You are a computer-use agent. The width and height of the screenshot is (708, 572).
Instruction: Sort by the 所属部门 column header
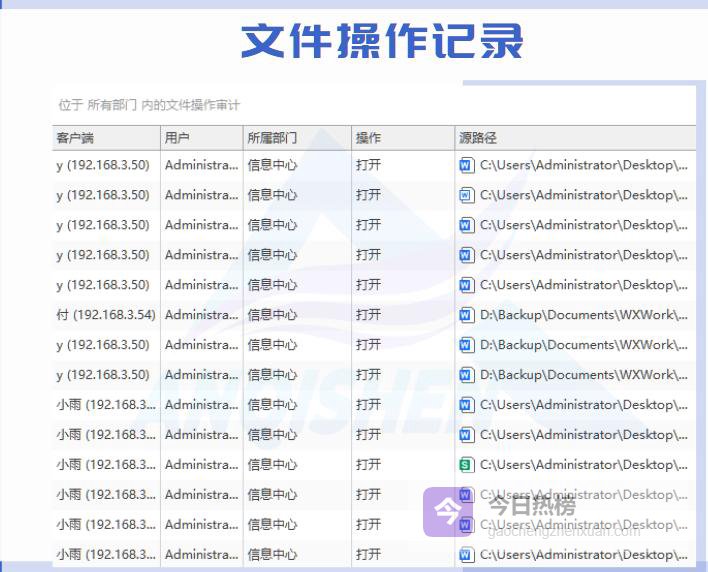(x=272, y=138)
